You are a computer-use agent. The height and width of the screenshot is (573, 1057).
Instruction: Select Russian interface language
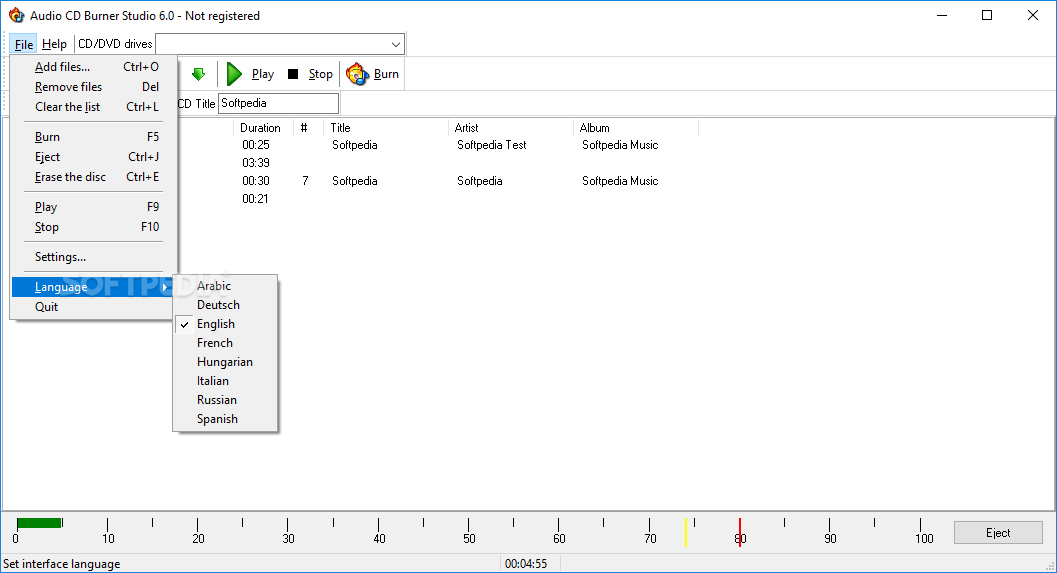[225, 400]
